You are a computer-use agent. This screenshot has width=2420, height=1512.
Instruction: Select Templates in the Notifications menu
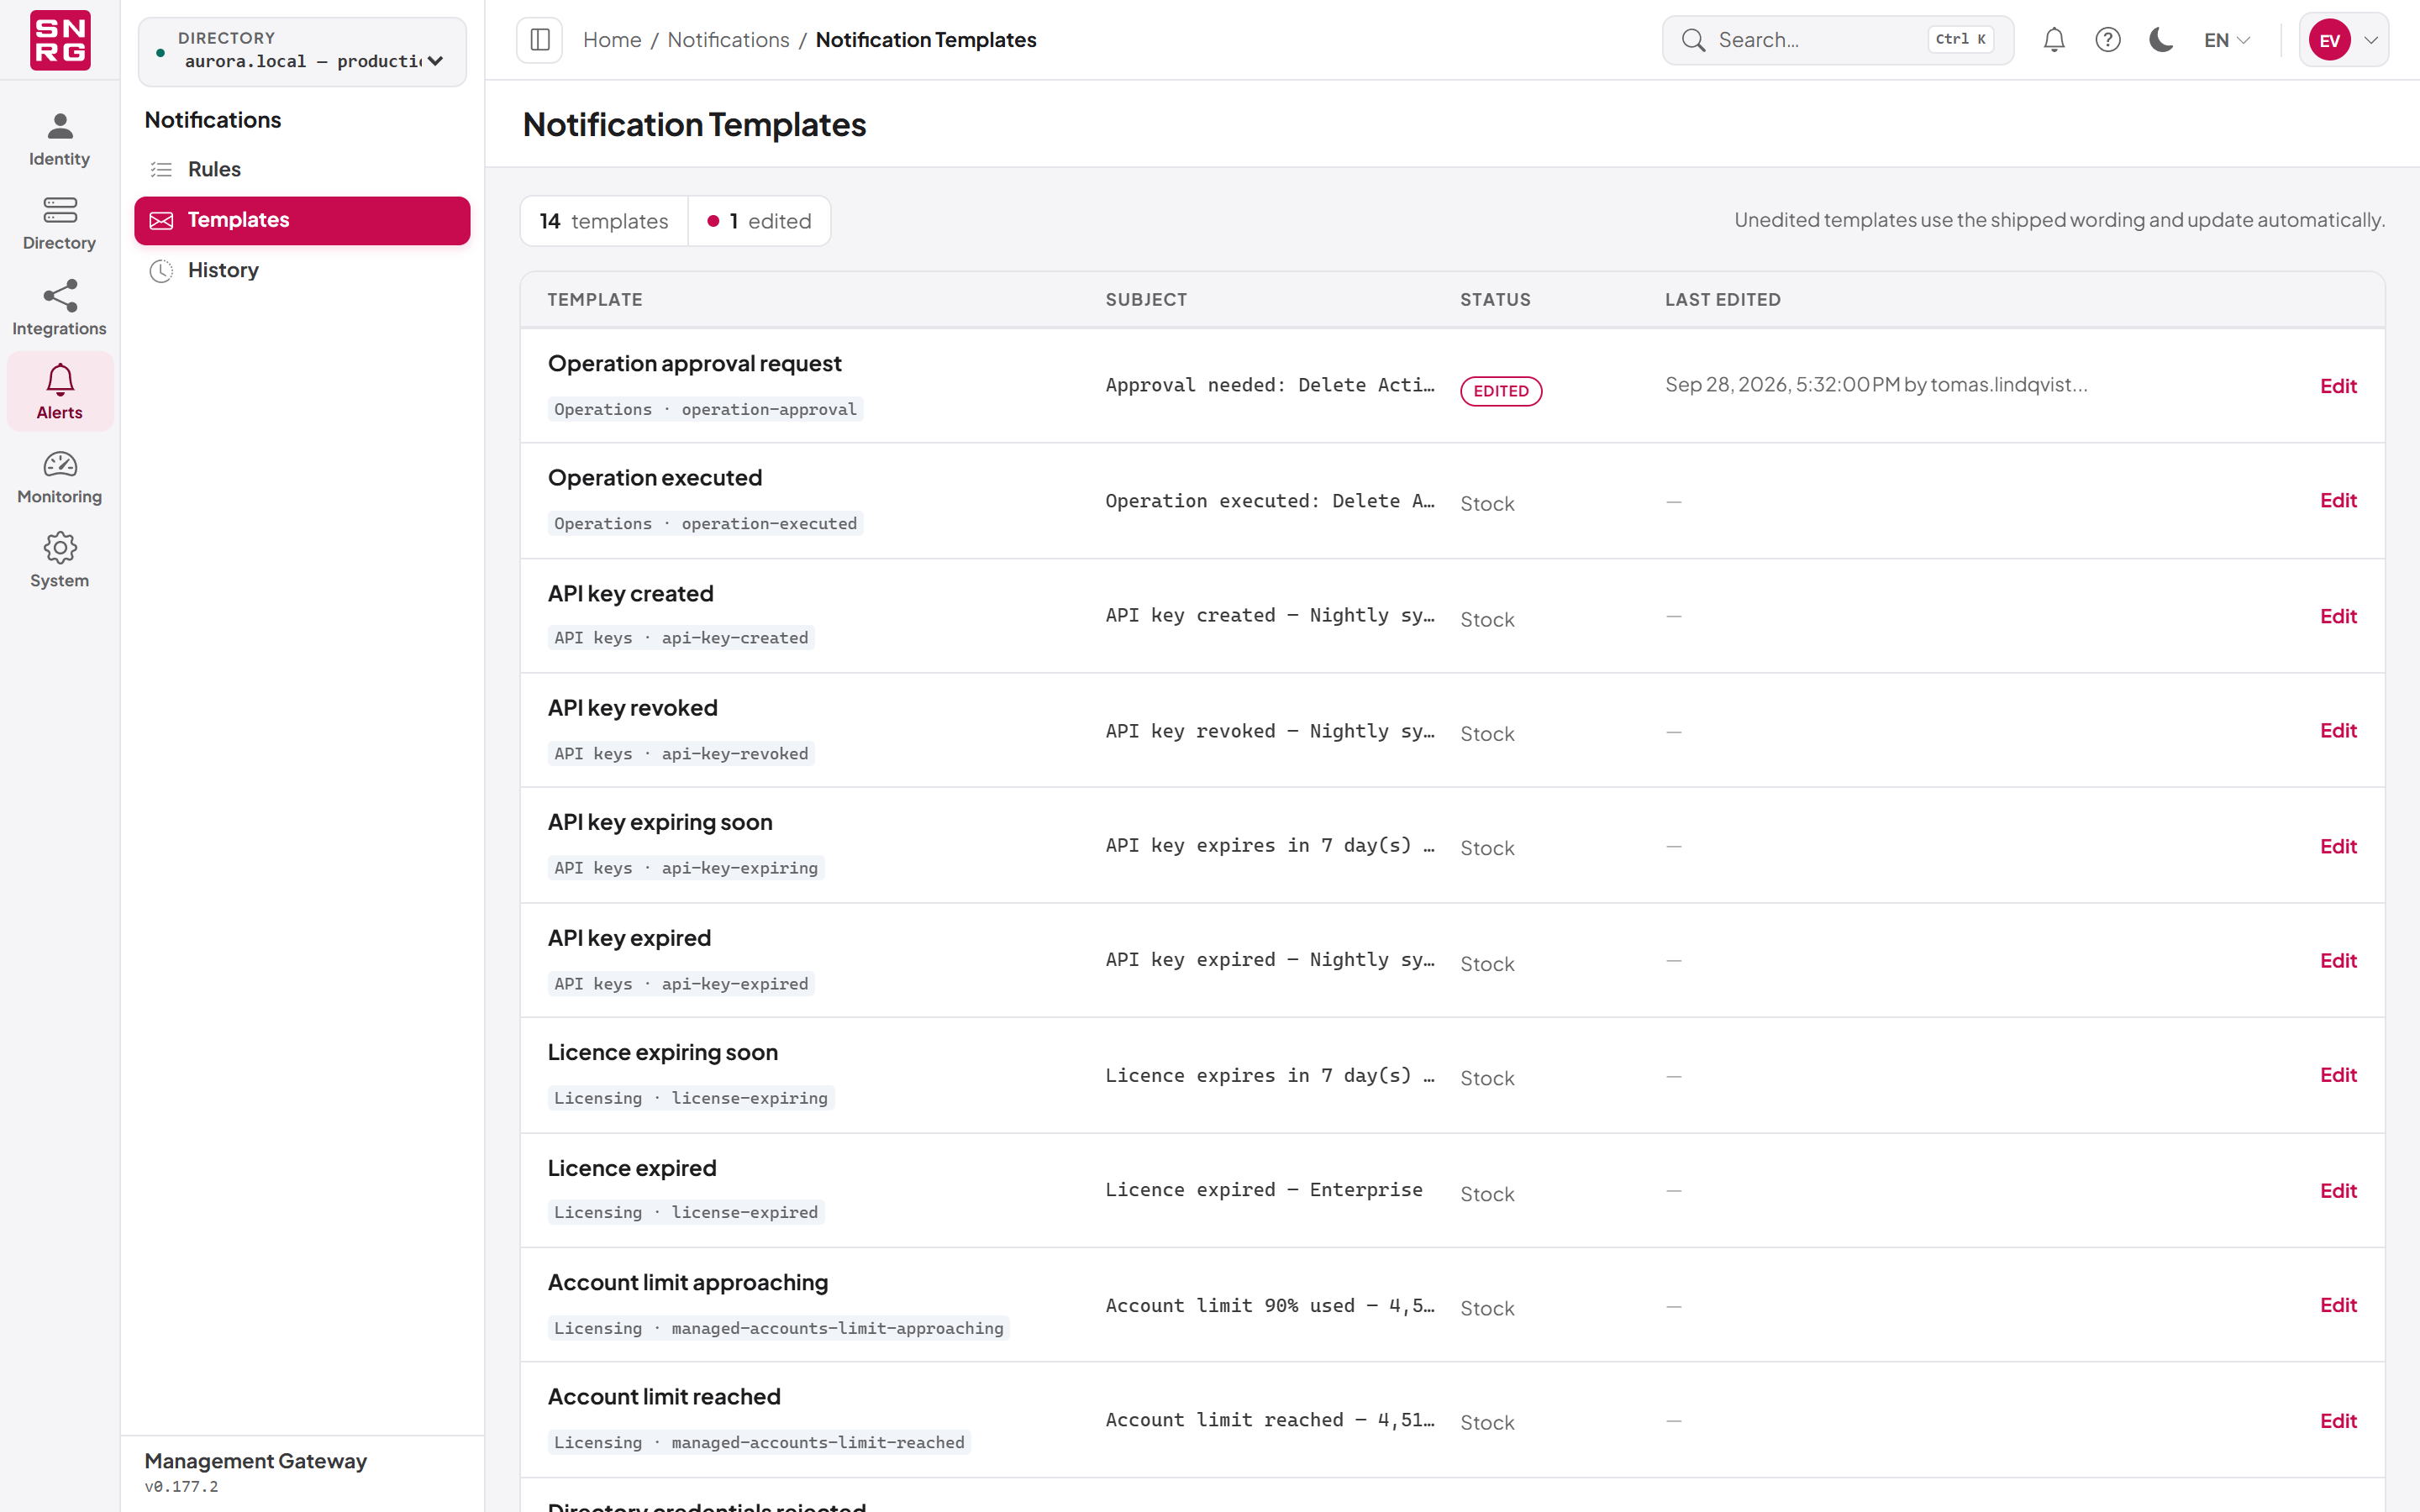[302, 220]
